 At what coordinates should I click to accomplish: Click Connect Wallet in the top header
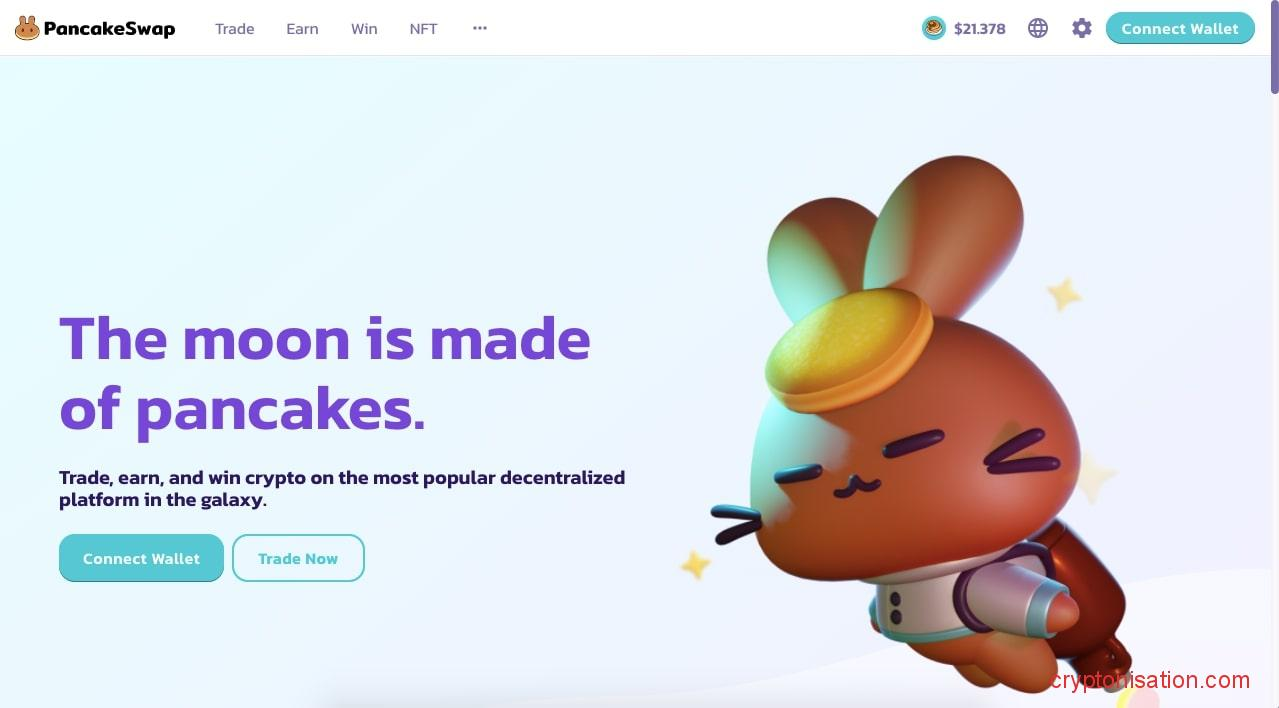click(1180, 28)
